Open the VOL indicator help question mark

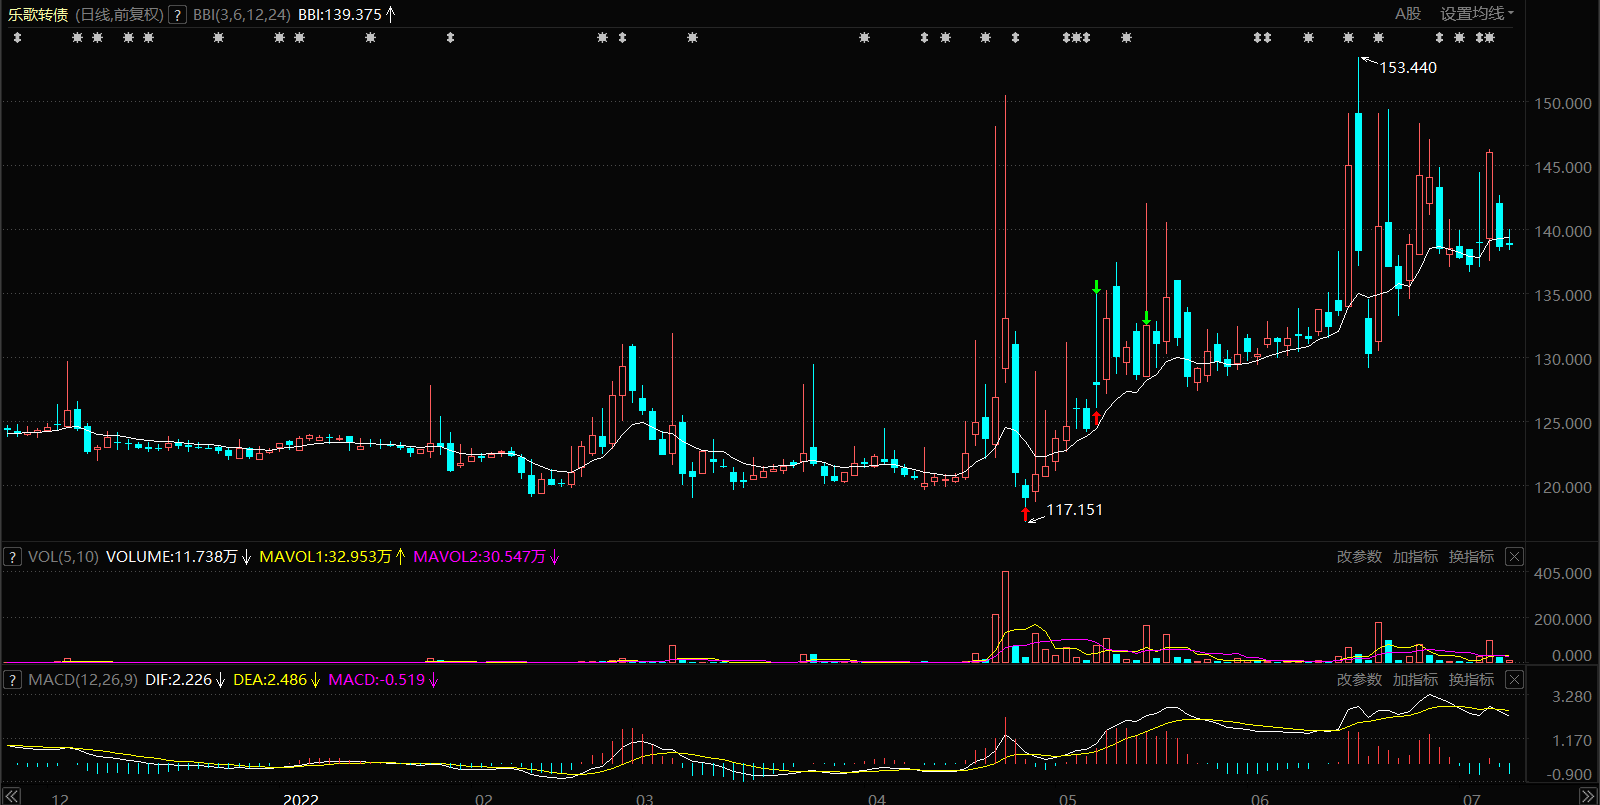12,557
